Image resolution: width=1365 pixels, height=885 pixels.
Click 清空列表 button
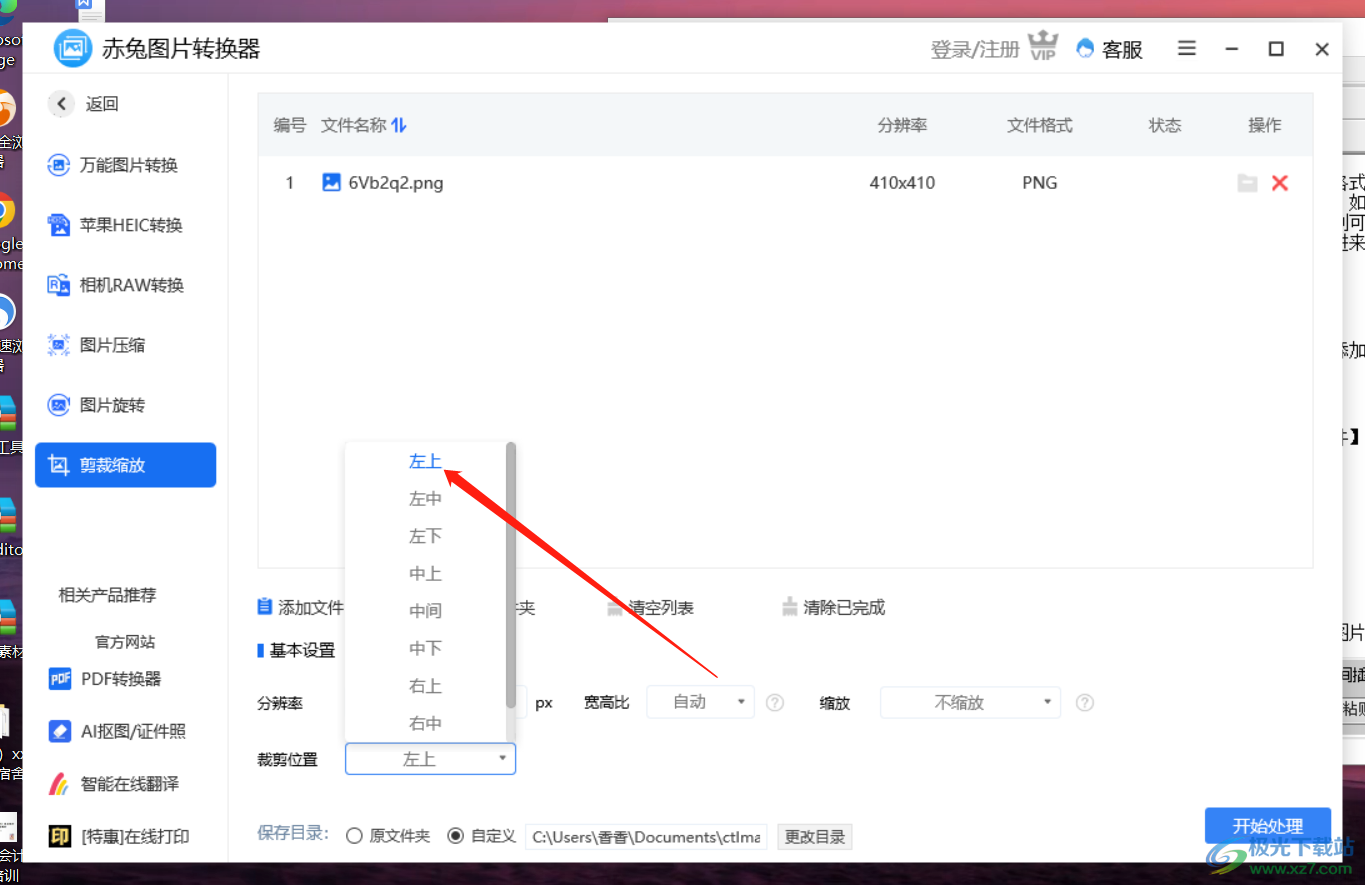pos(650,607)
